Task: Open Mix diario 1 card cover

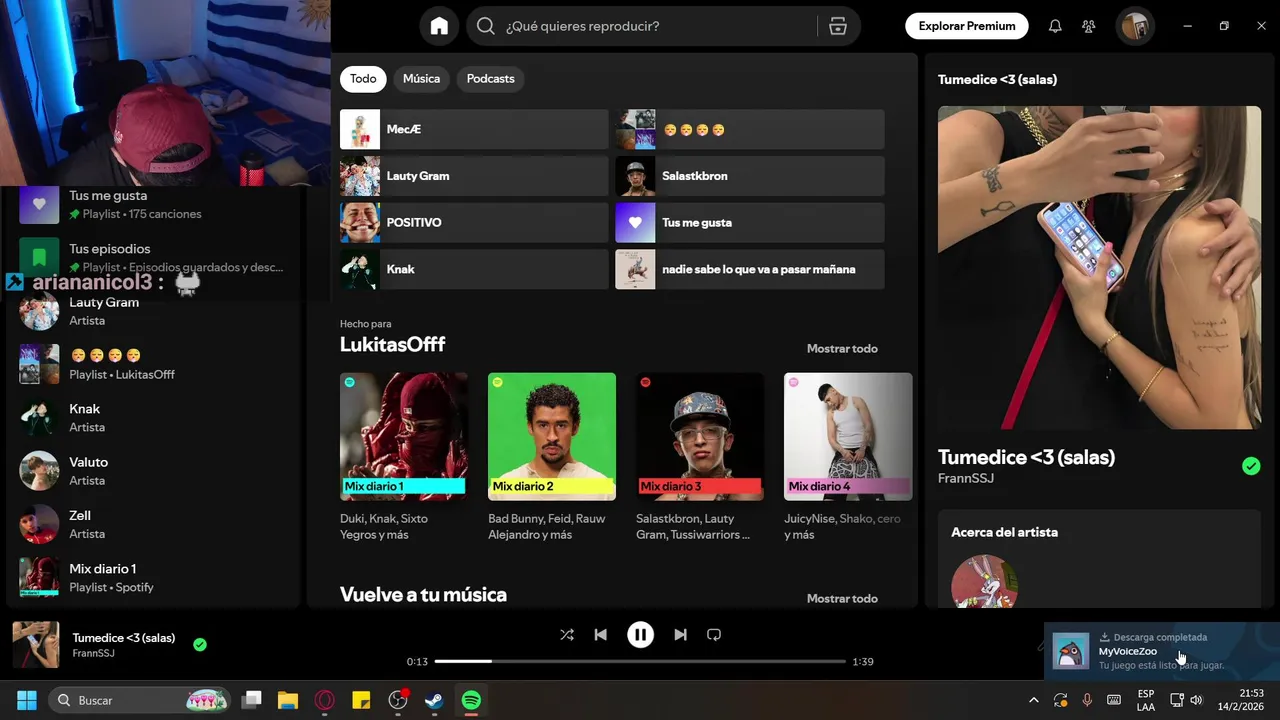Action: coord(404,436)
